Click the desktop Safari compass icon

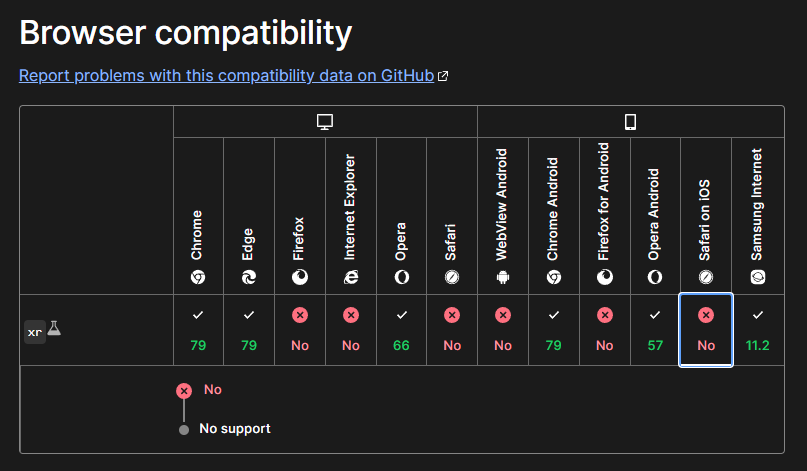tap(452, 277)
